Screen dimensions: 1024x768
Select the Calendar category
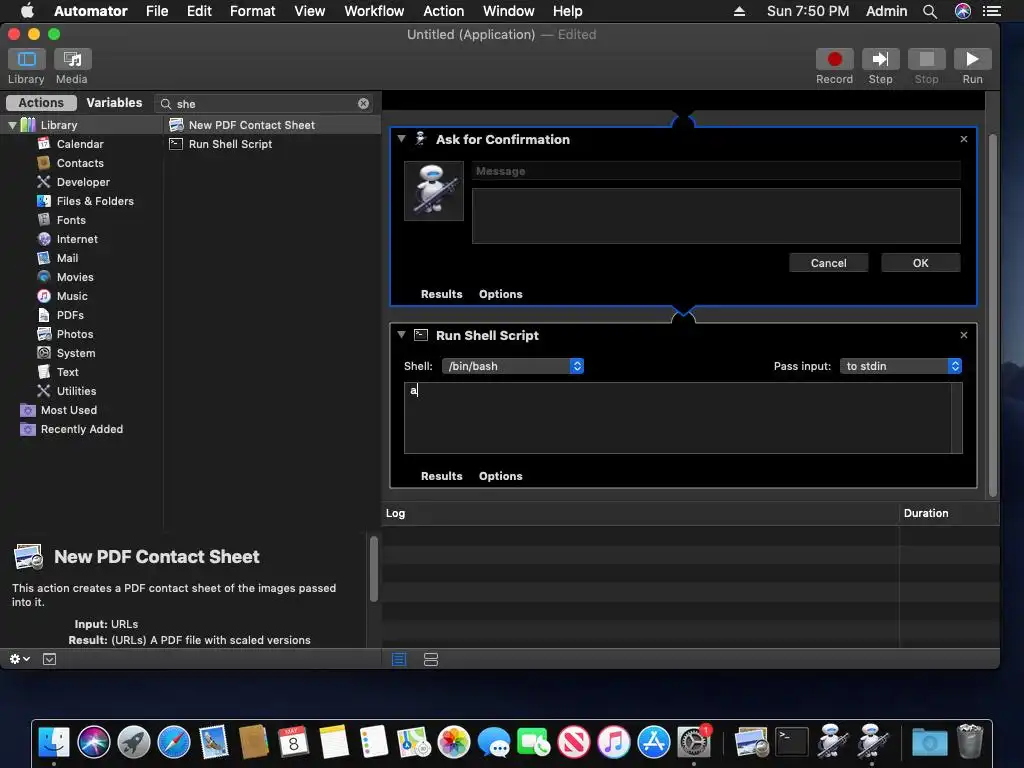pyautogui.click(x=80, y=144)
